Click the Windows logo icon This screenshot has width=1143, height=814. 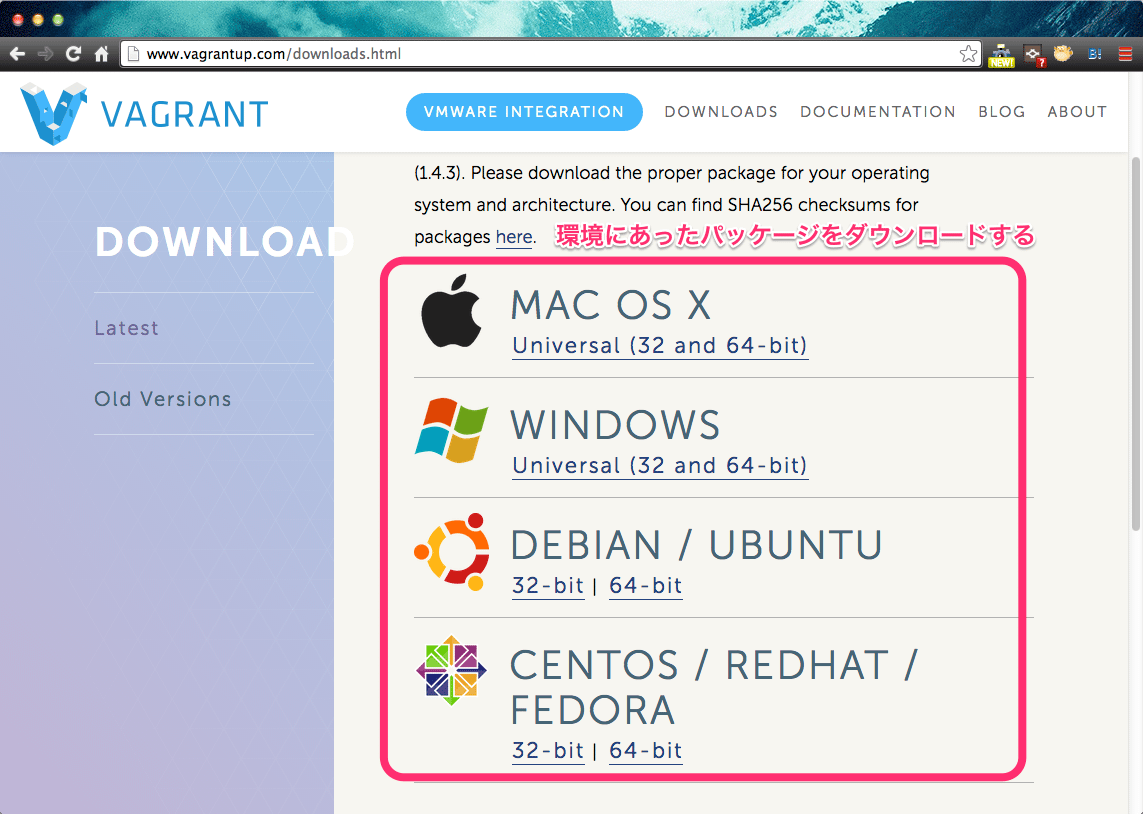452,430
